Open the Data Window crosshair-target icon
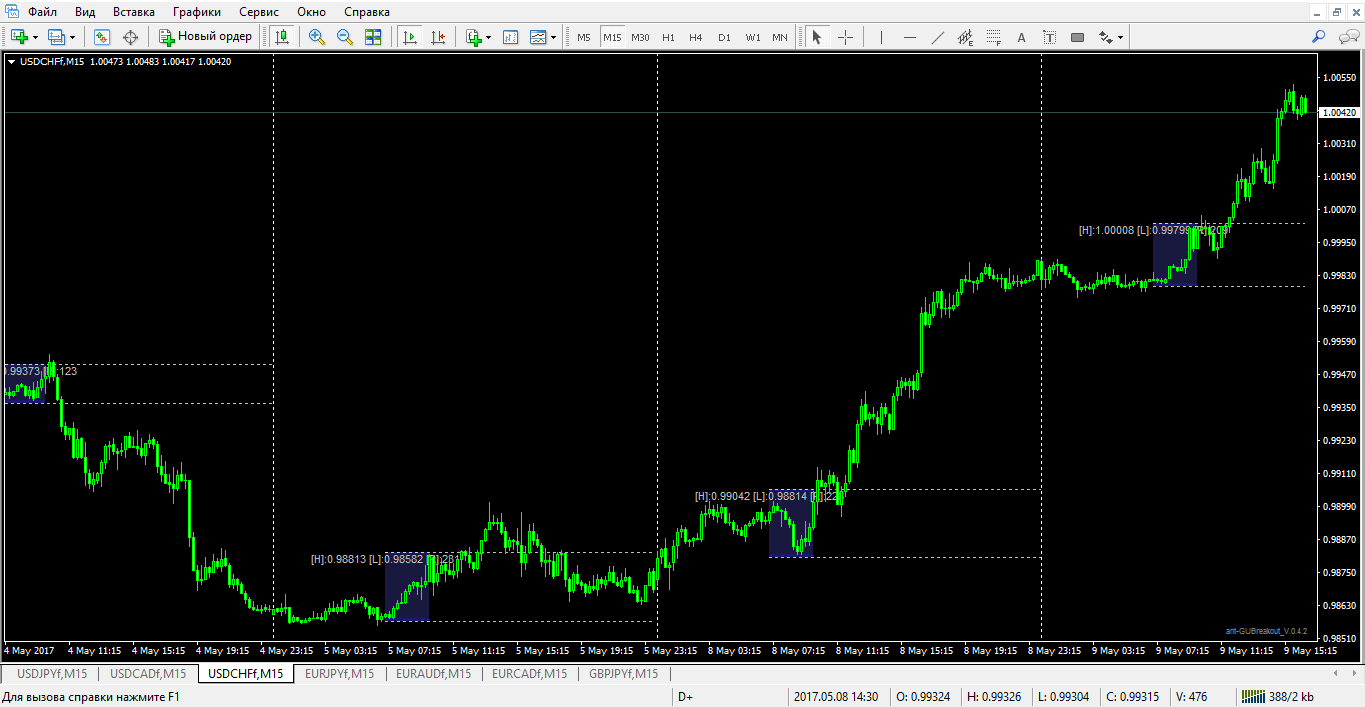This screenshot has width=1365, height=707. [130, 37]
